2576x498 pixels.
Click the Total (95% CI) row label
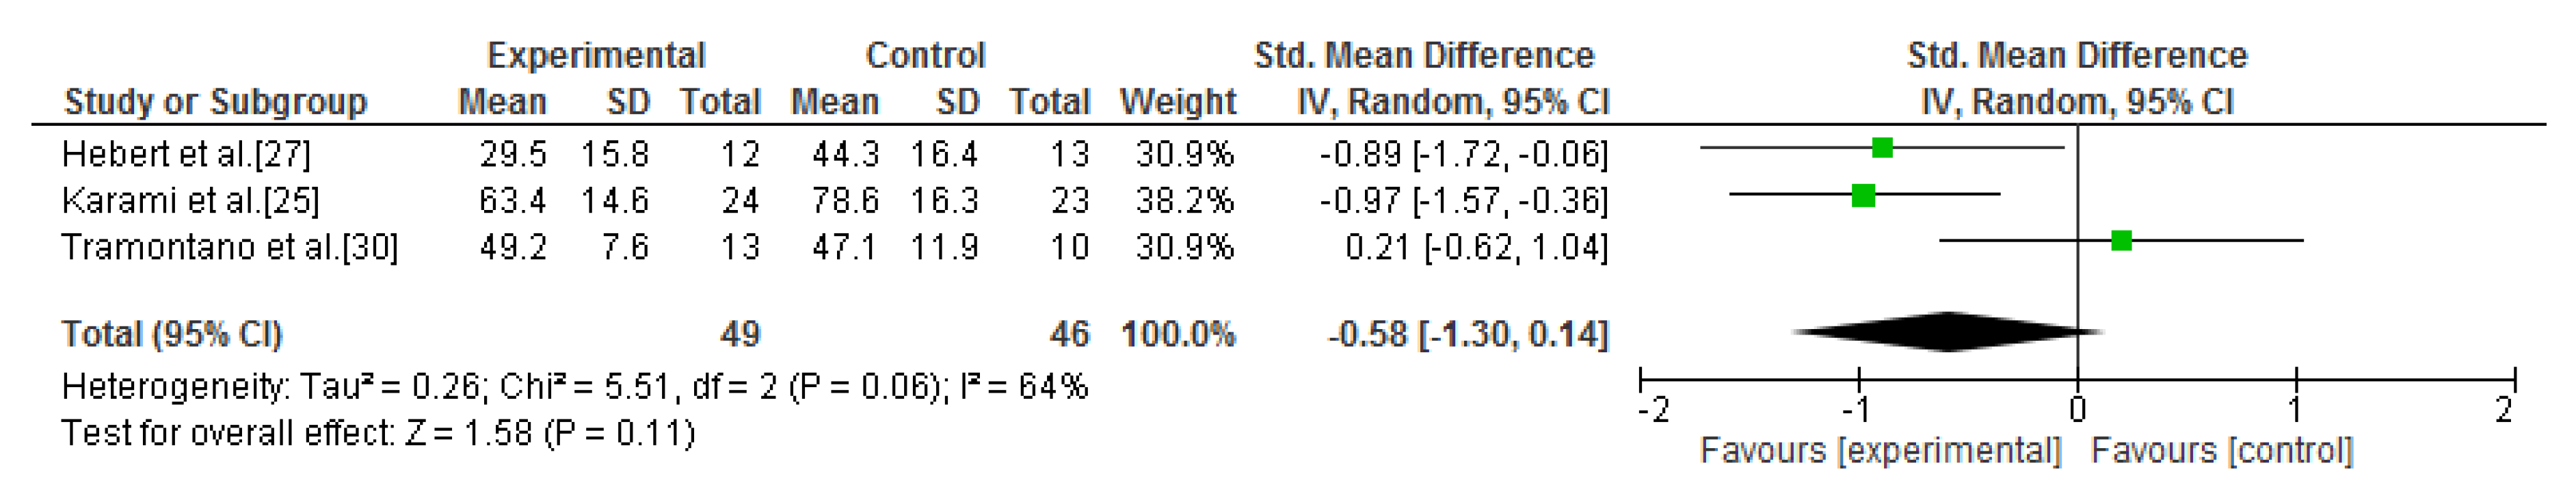(172, 334)
